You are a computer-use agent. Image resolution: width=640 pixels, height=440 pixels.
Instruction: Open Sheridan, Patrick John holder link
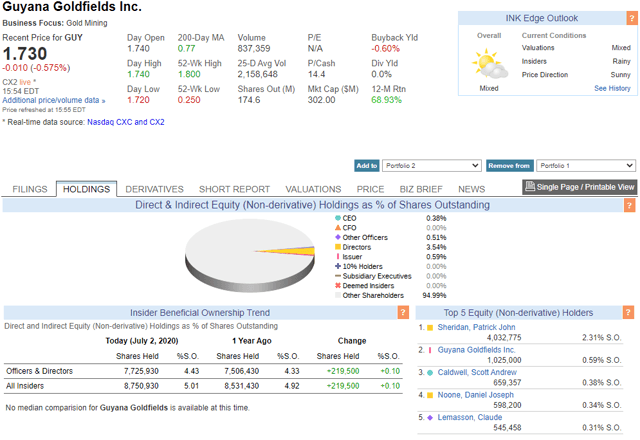coord(476,327)
